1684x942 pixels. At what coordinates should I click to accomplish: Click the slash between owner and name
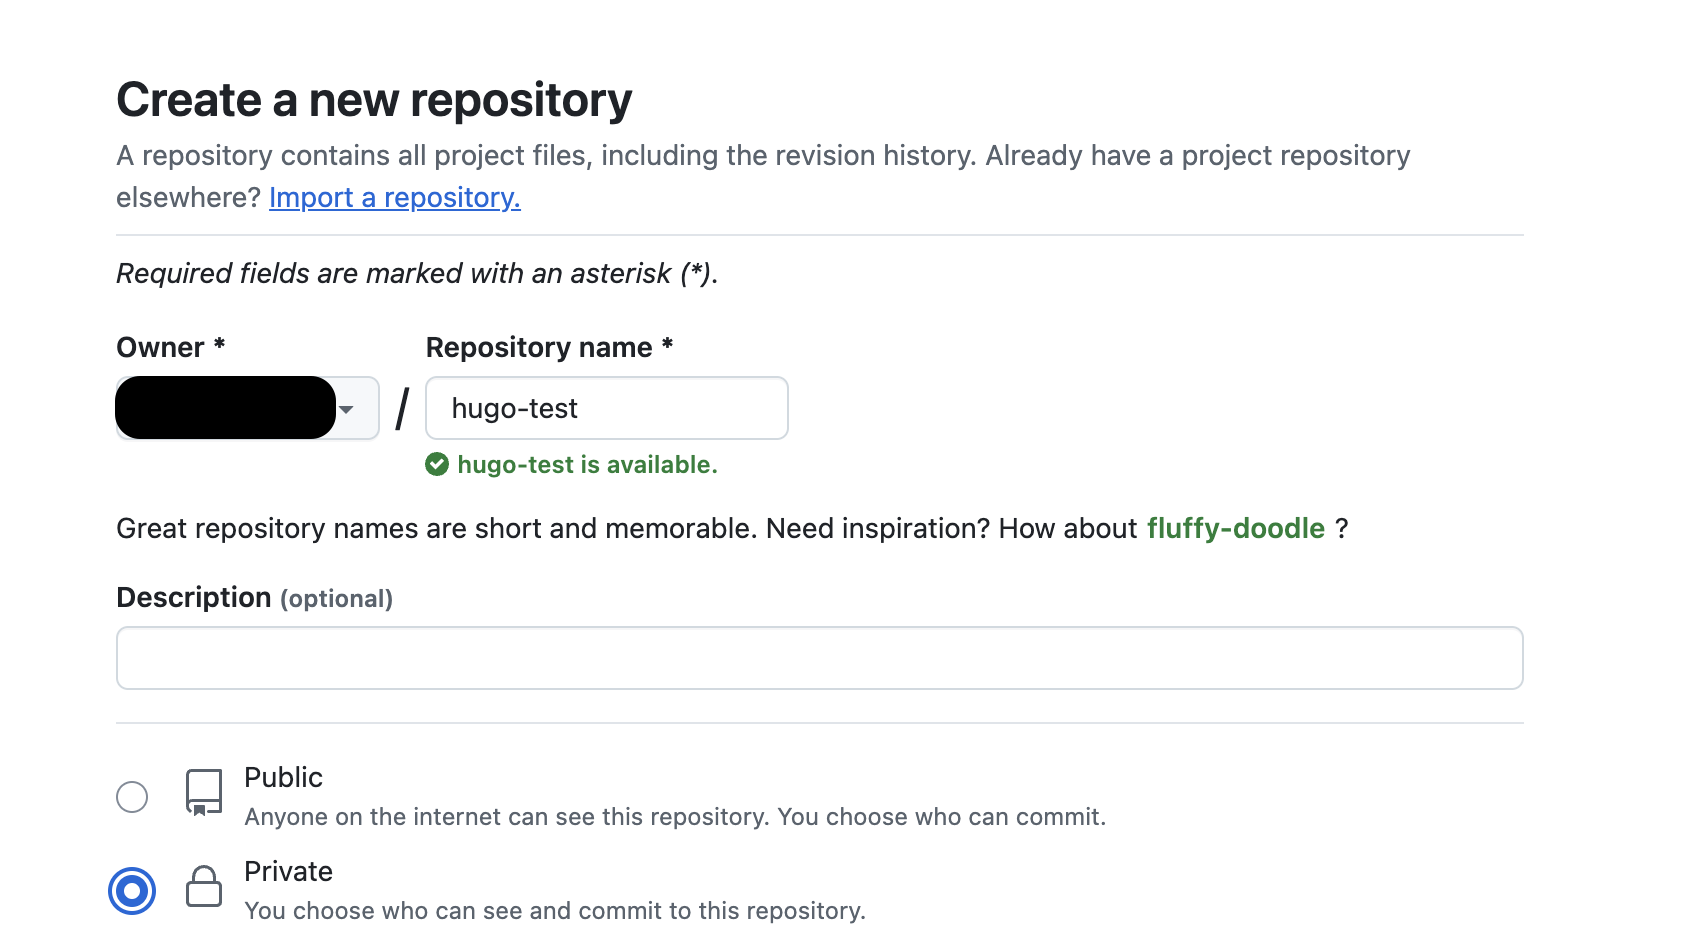402,409
